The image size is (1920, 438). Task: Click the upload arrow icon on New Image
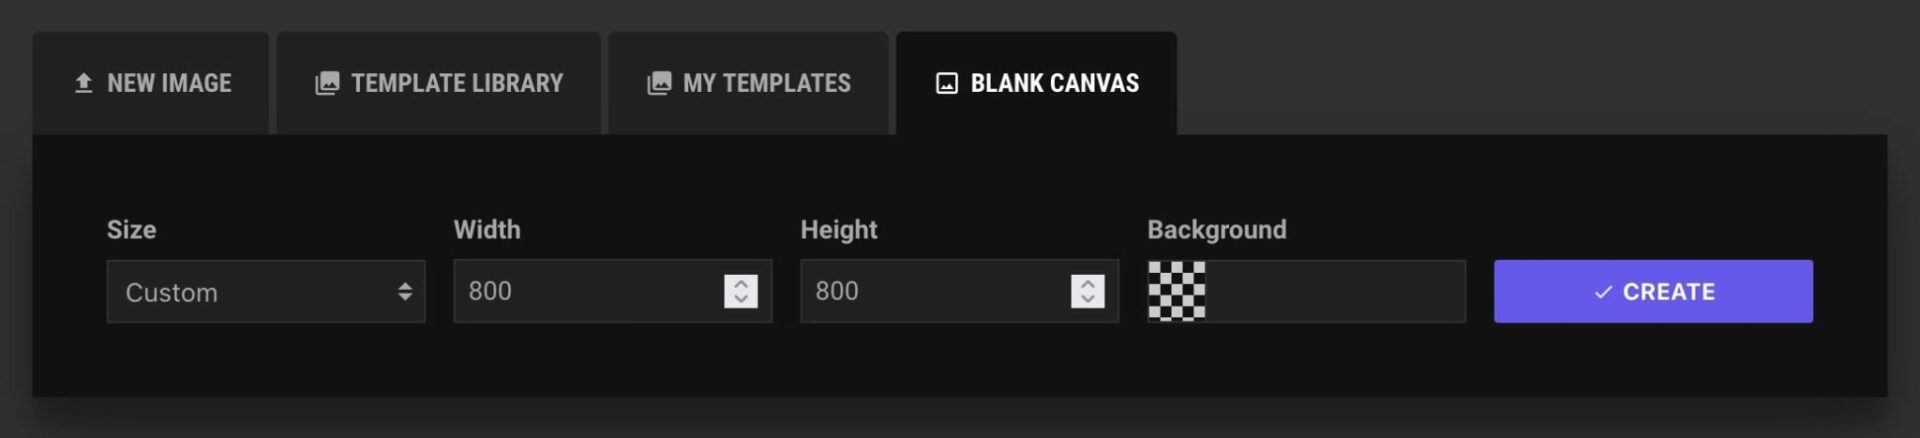[84, 83]
